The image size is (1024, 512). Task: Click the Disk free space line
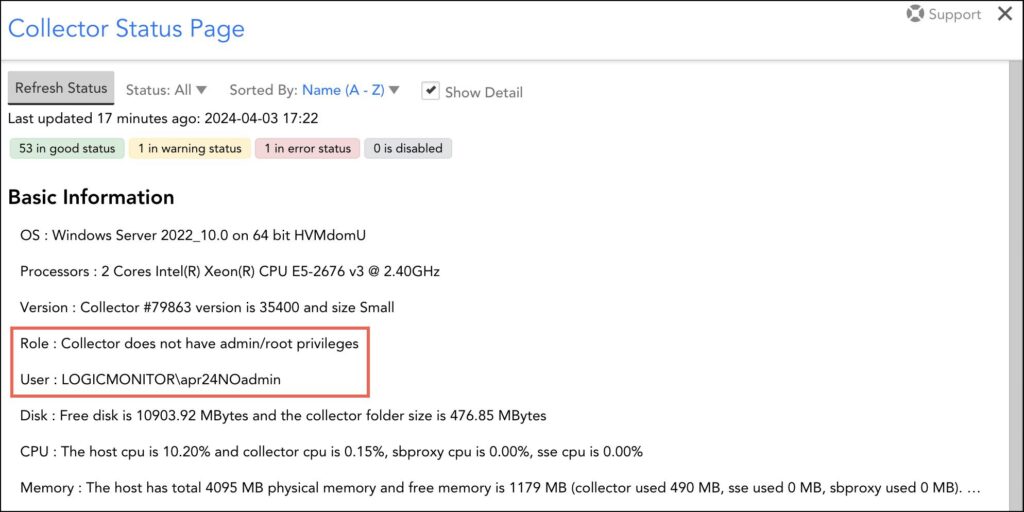283,415
